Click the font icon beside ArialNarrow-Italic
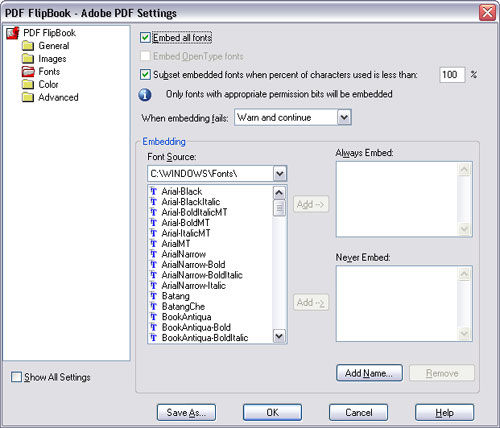 point(153,285)
